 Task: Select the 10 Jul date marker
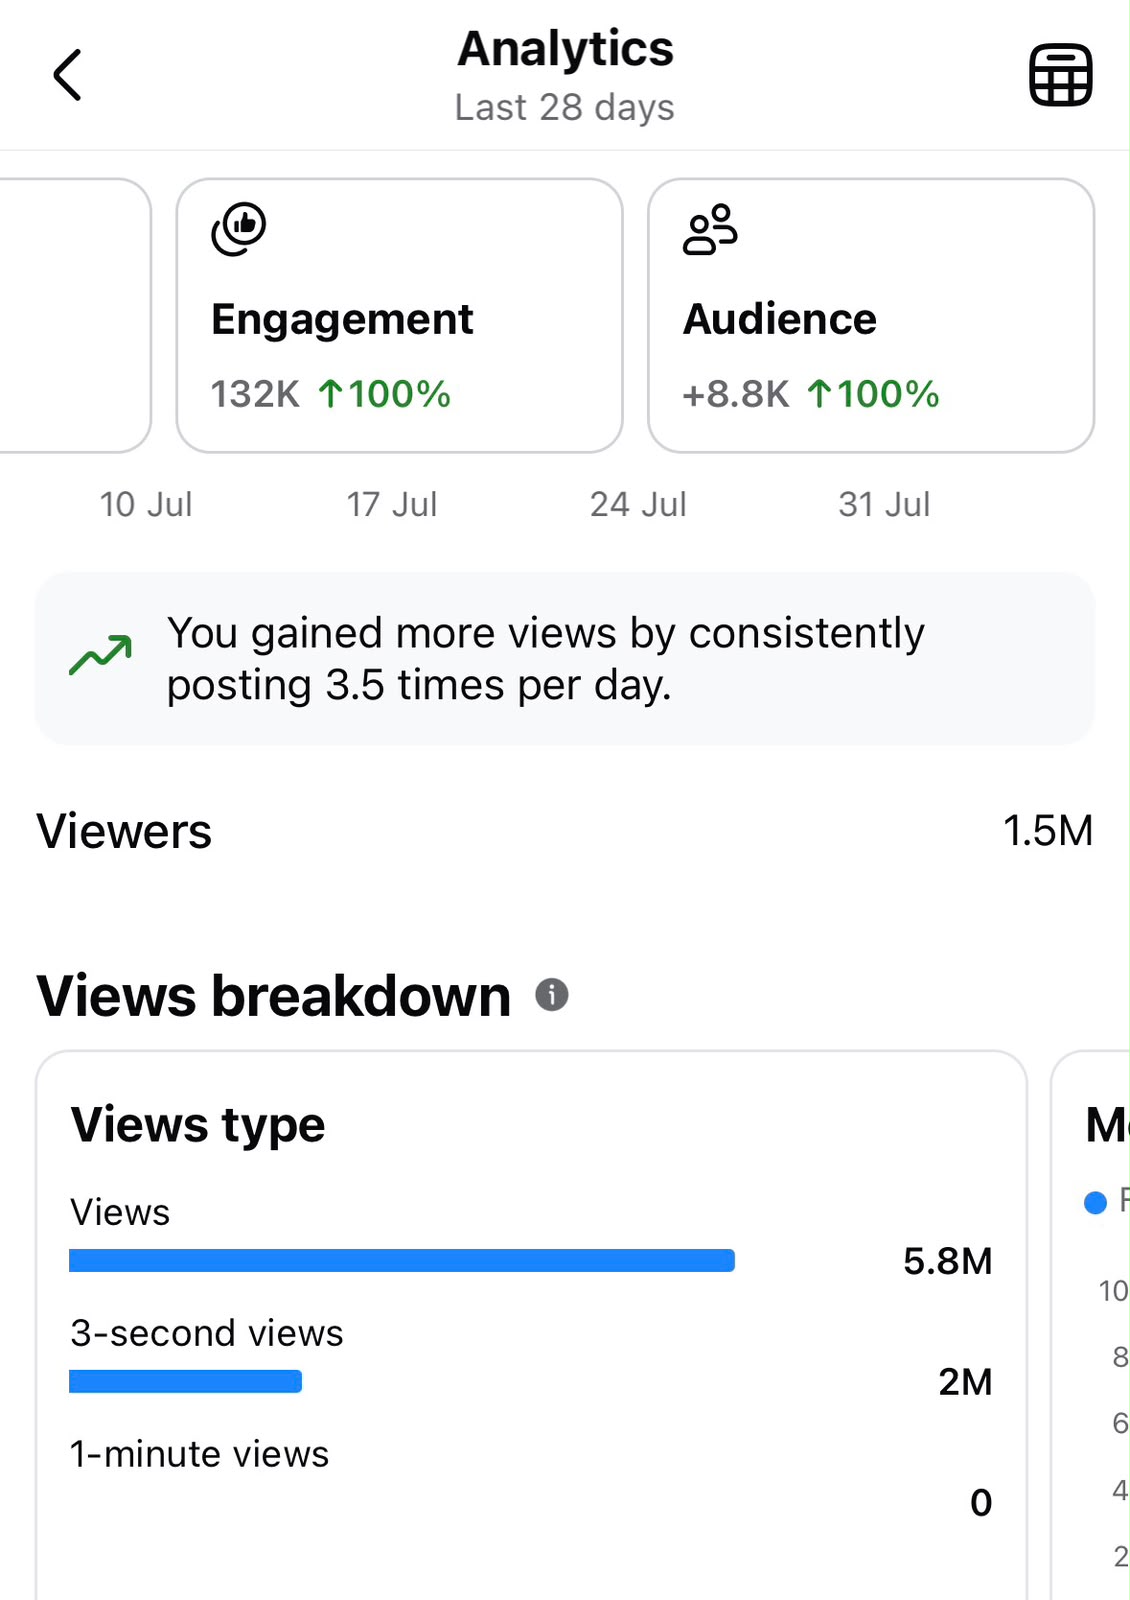146,504
